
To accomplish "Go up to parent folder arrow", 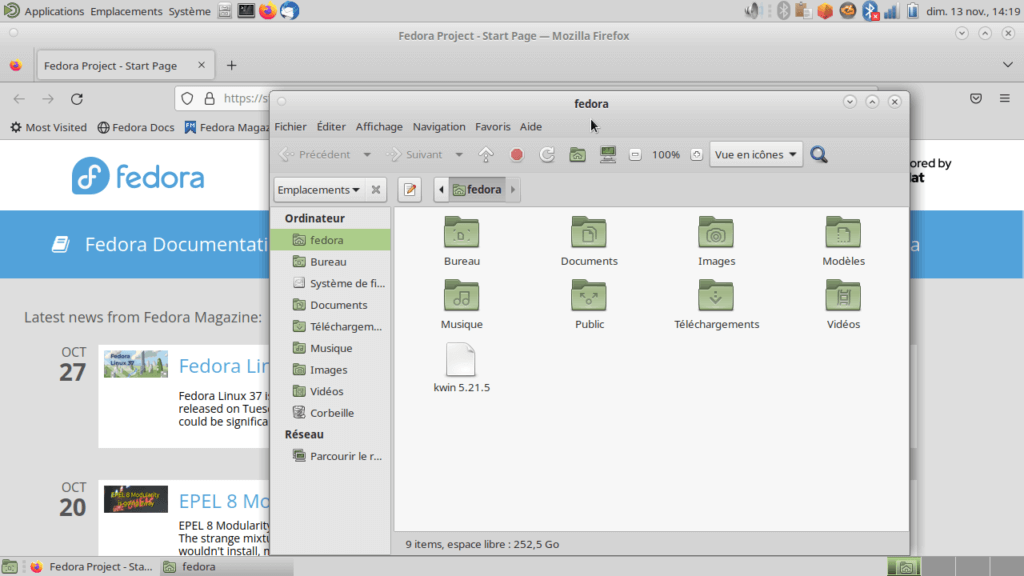I will [486, 155].
